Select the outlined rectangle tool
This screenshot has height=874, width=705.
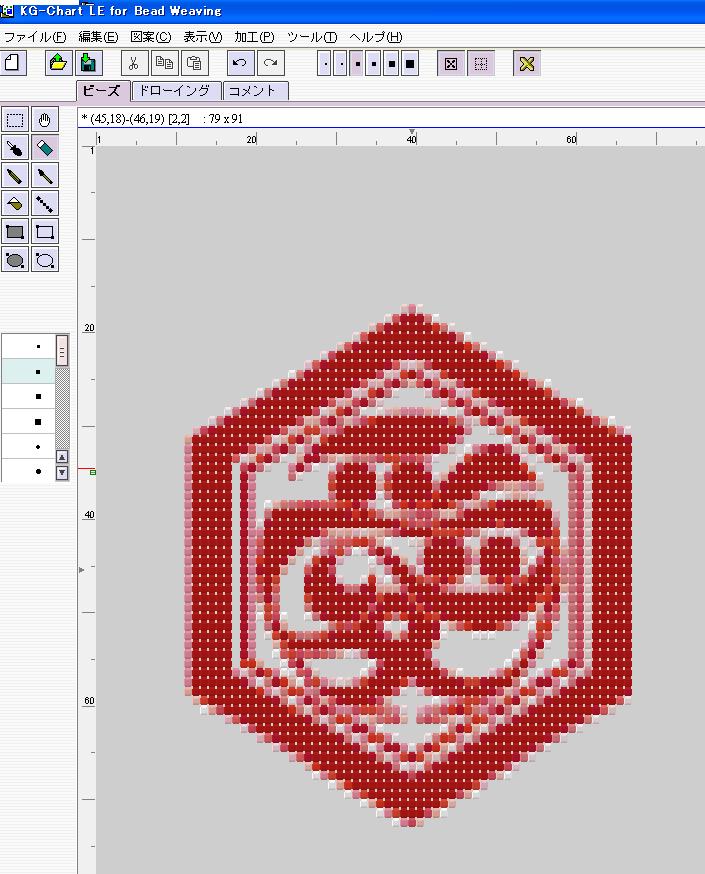coord(45,231)
